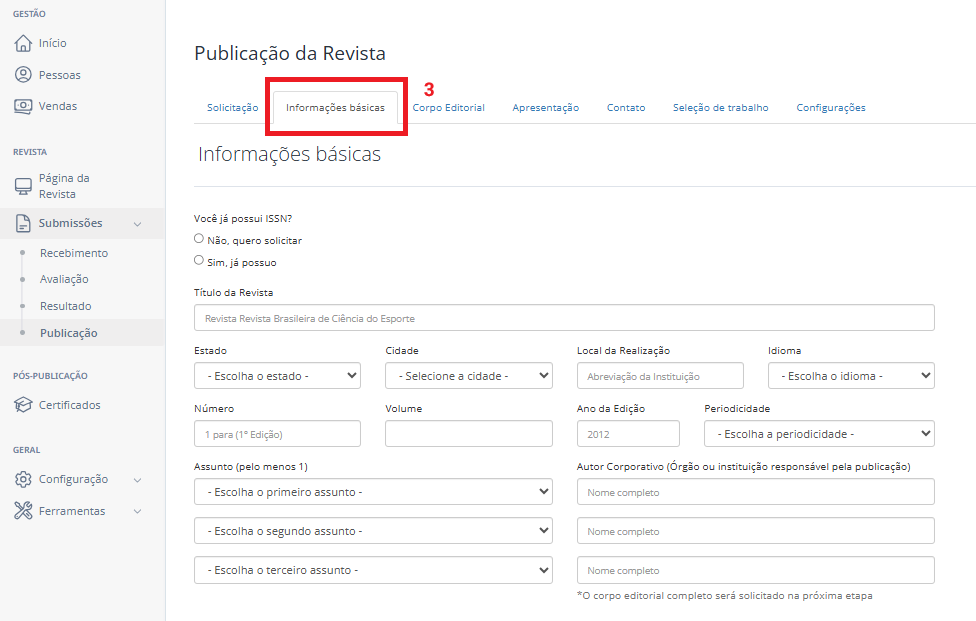The width and height of the screenshot is (976, 621).
Task: Open the Estado dropdown
Action: click(x=278, y=376)
